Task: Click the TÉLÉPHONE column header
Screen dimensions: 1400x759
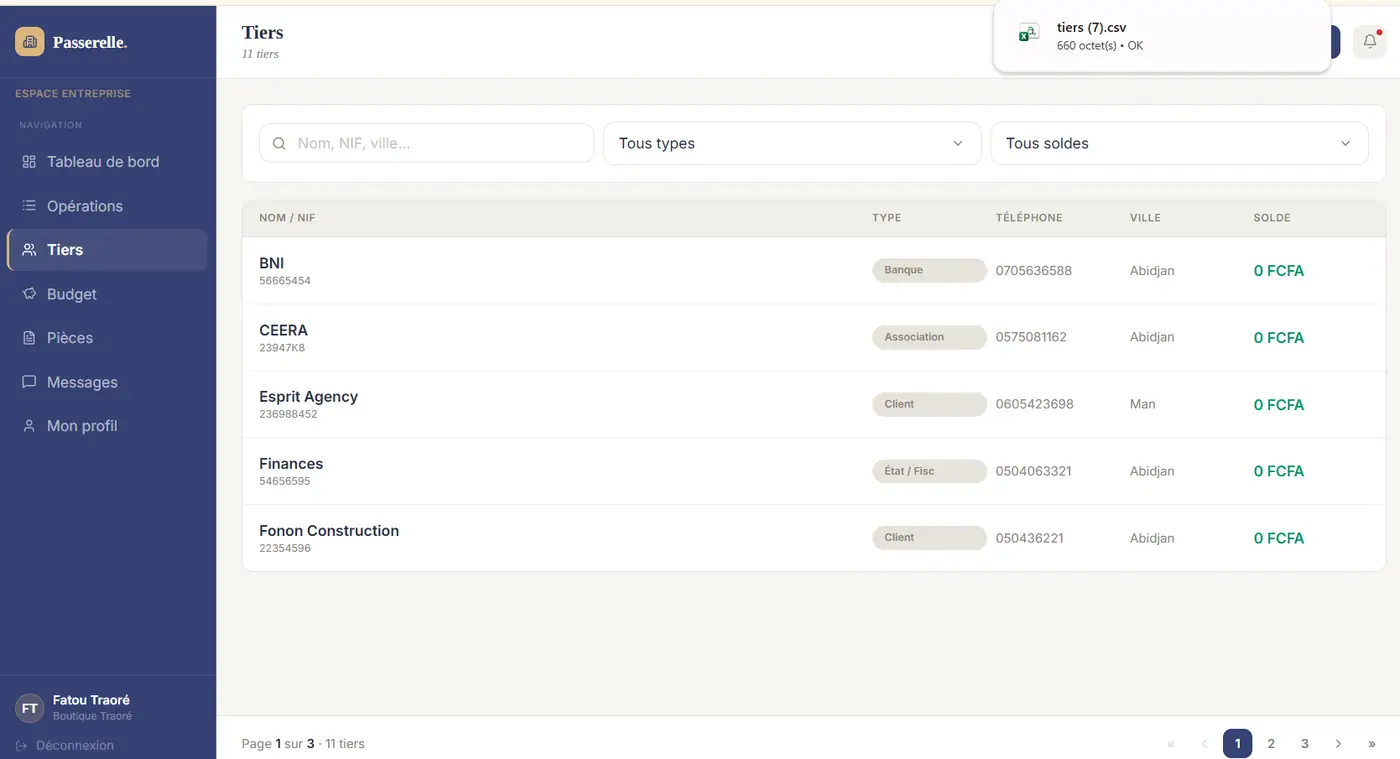Action: pos(1029,218)
